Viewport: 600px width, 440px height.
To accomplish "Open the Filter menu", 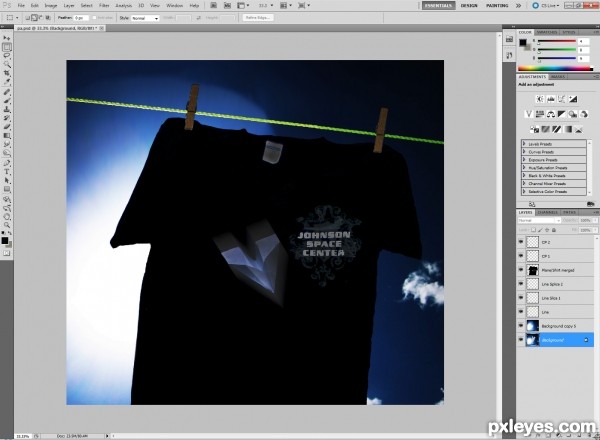I will [104, 6].
